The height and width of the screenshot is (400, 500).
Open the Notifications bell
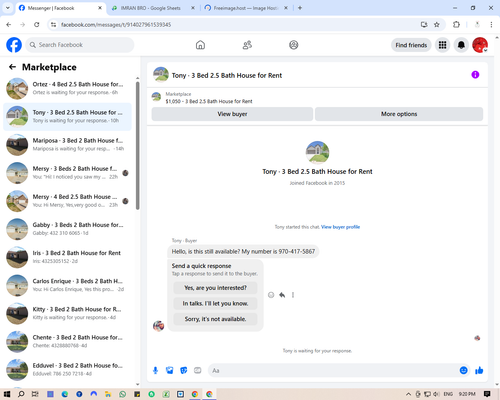click(461, 45)
